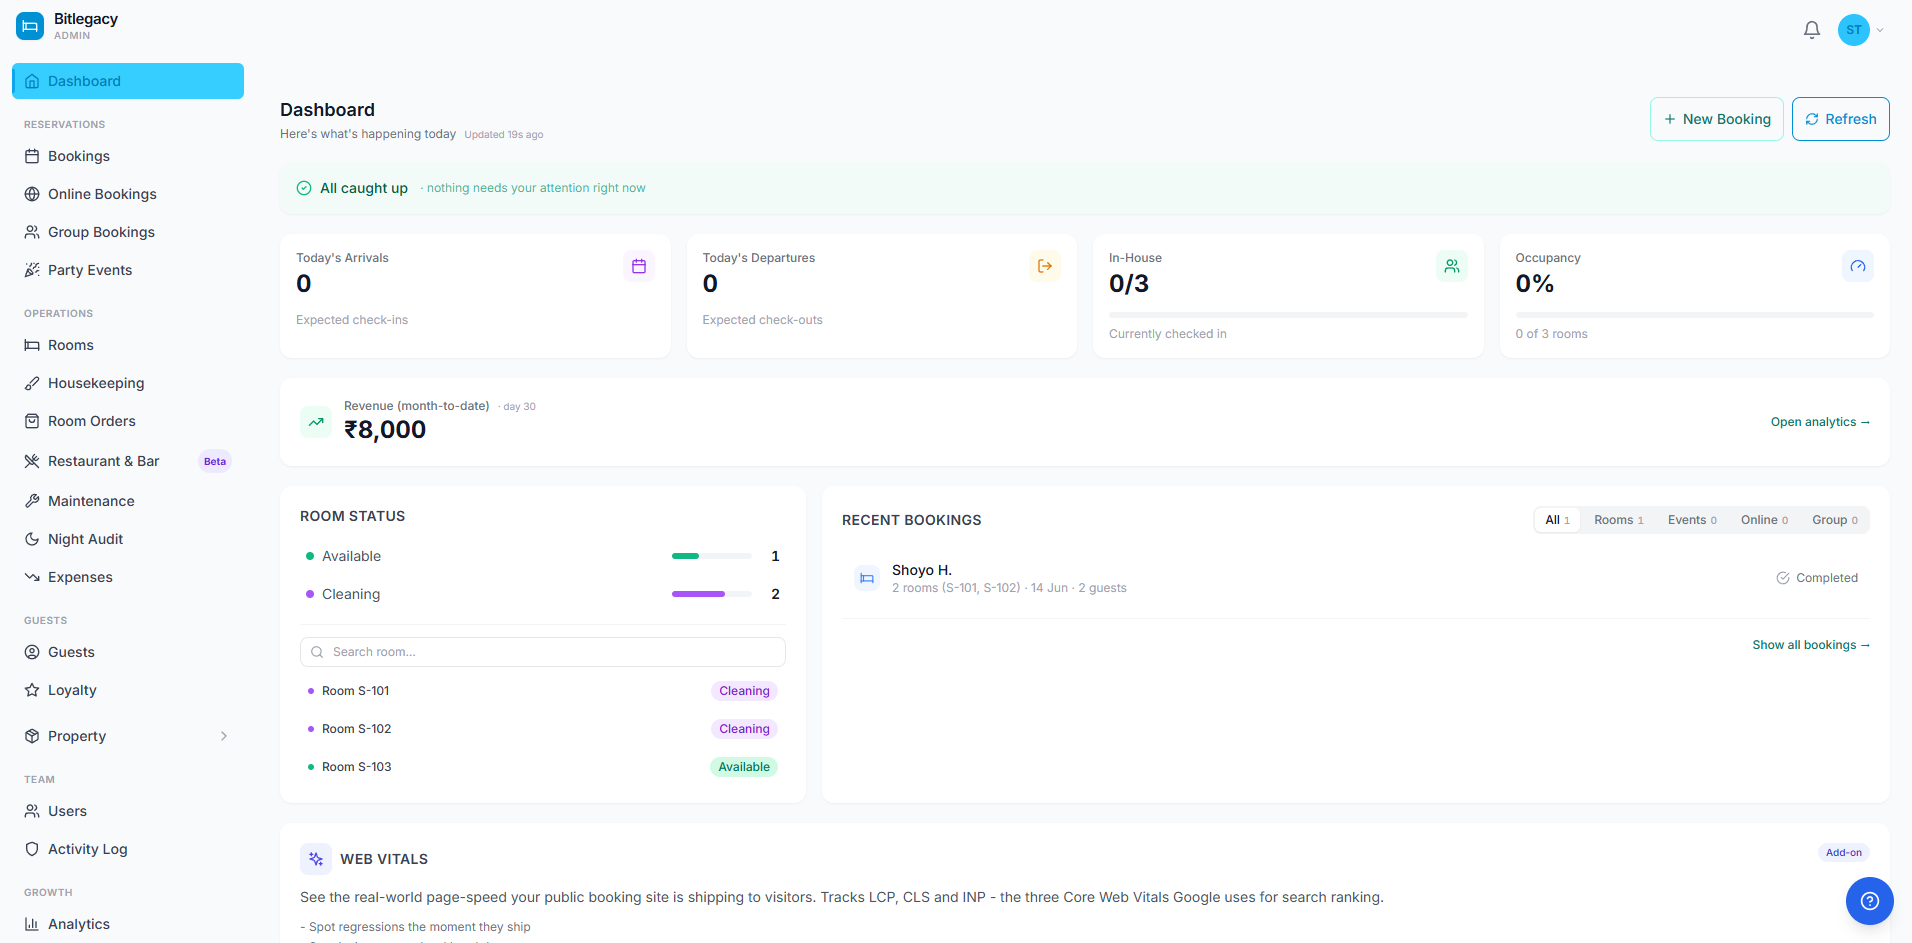This screenshot has width=1912, height=943.
Task: Click the Refresh button
Action: (1840, 119)
